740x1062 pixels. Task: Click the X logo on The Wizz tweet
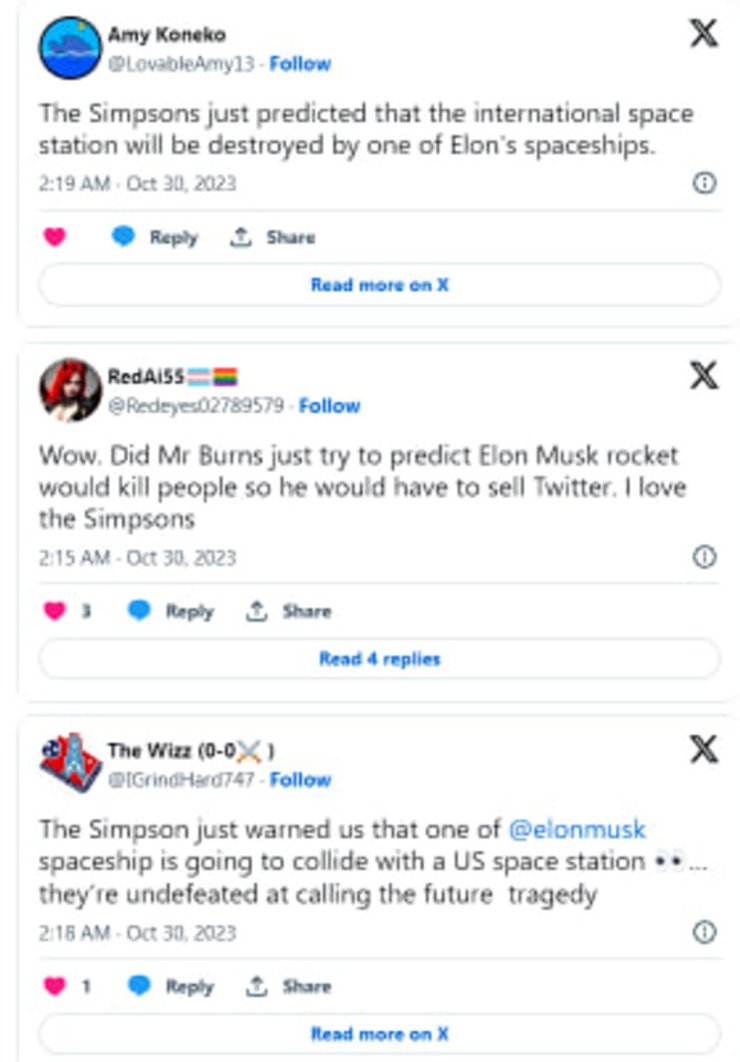(x=704, y=750)
